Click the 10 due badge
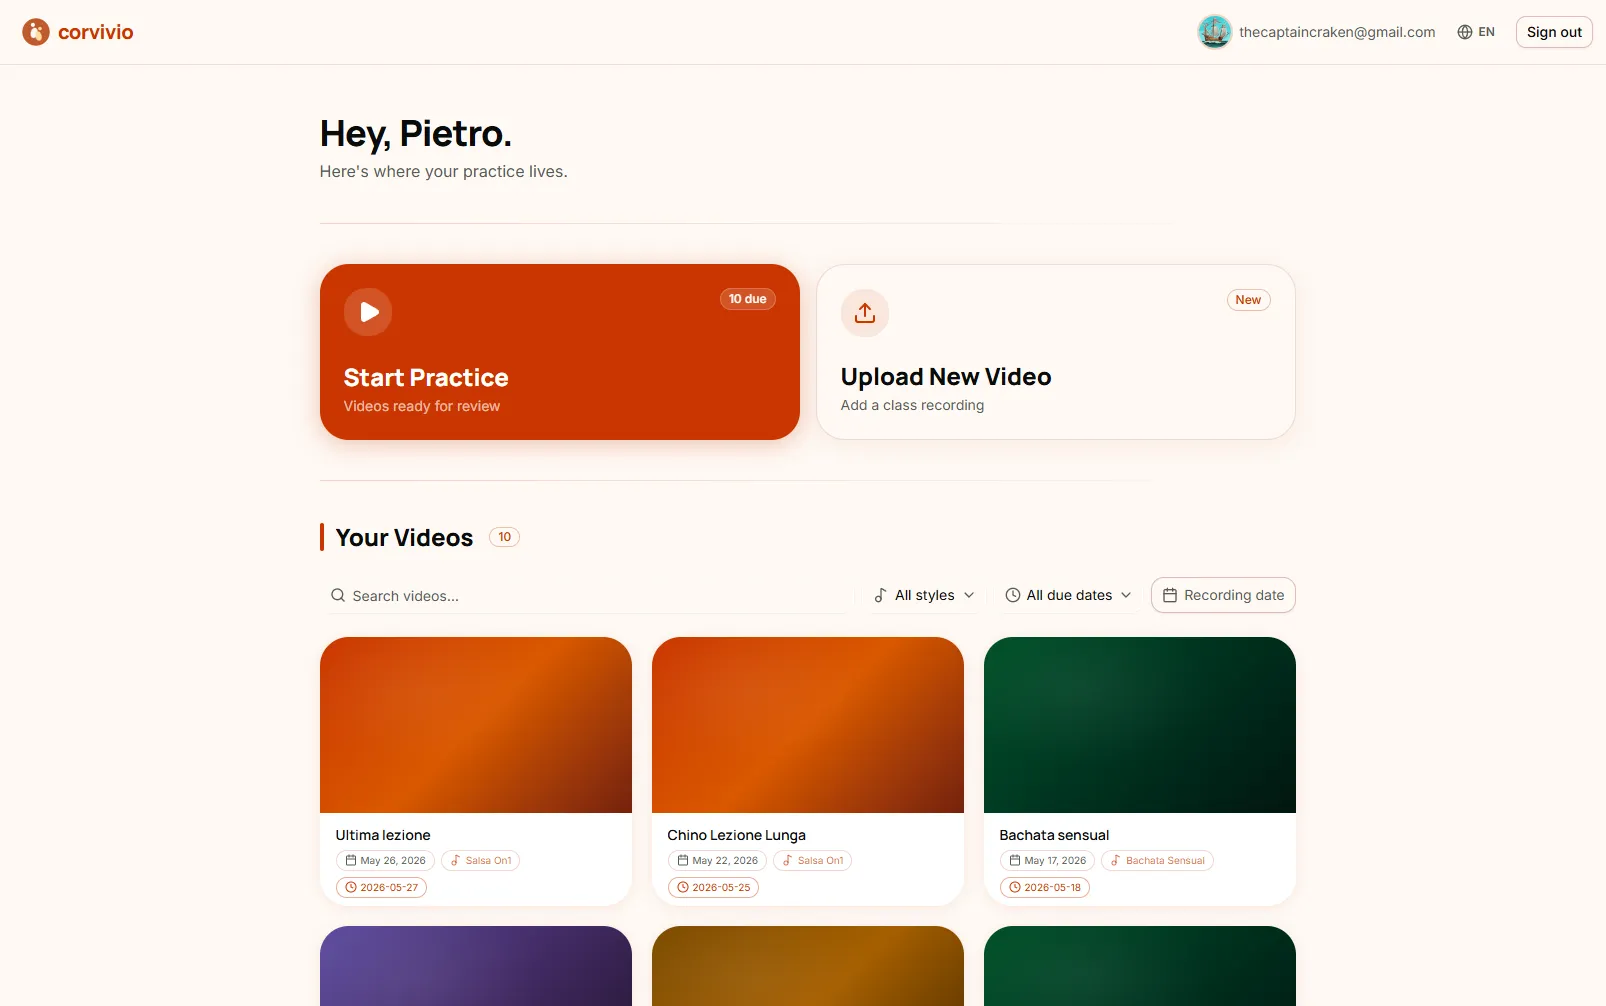Viewport: 1606px width, 1006px height. click(748, 299)
